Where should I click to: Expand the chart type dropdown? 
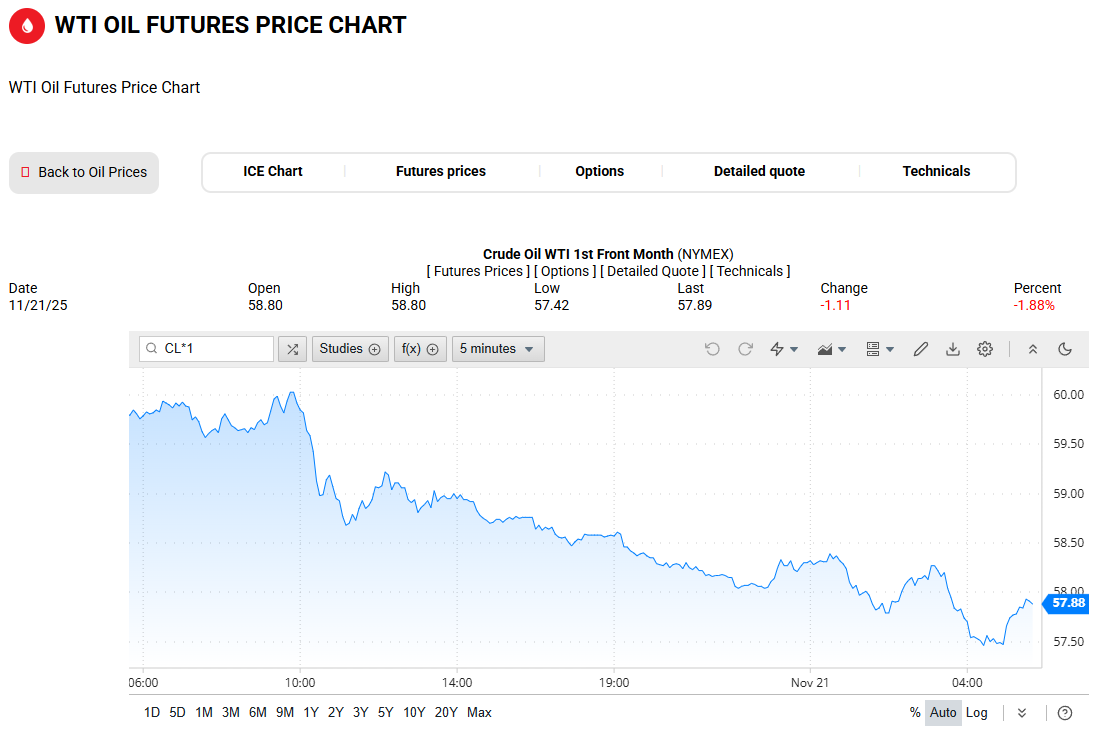click(832, 349)
